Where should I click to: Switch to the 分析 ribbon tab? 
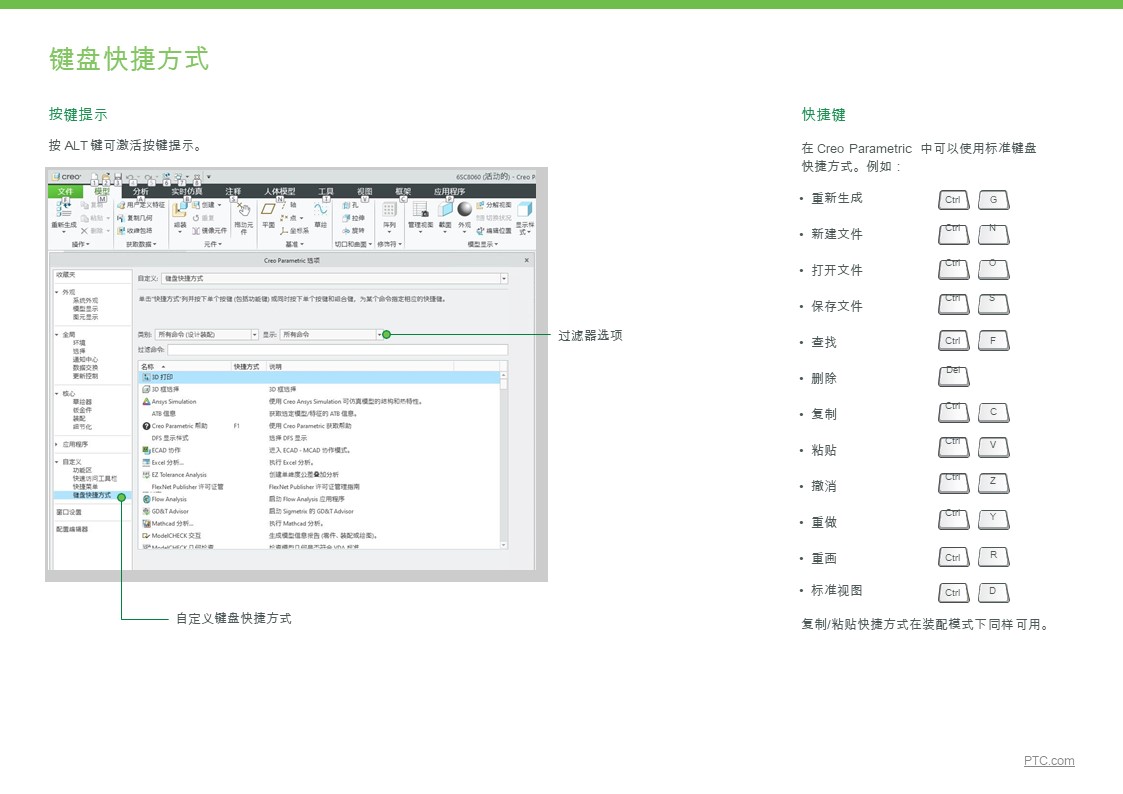pyautogui.click(x=140, y=191)
